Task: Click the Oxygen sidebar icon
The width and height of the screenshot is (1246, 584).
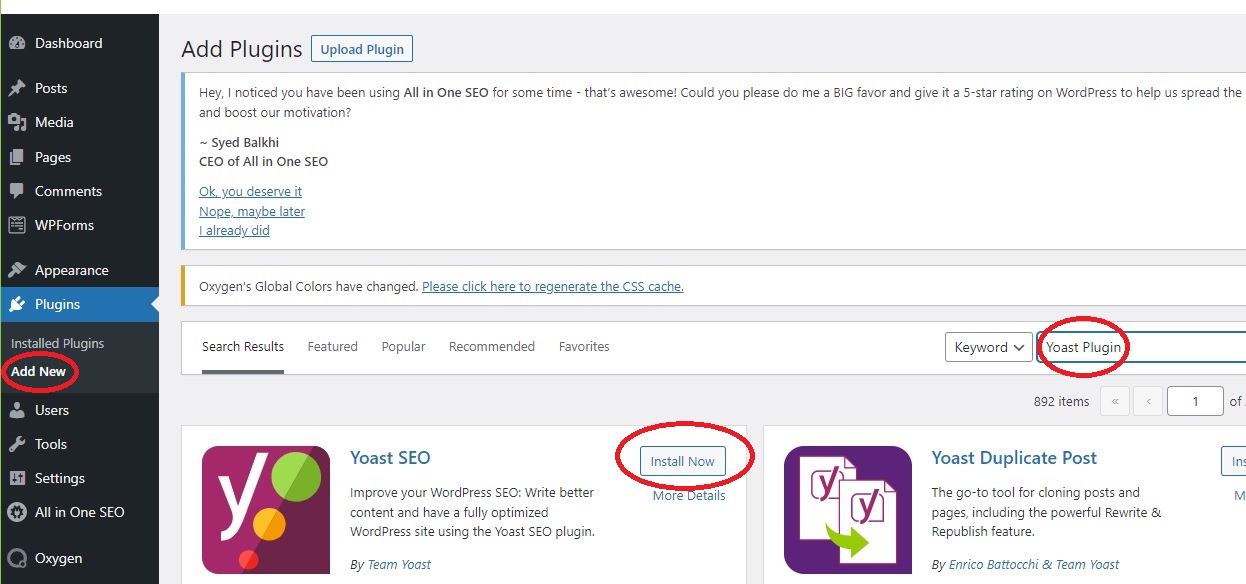Action: click(x=17, y=558)
